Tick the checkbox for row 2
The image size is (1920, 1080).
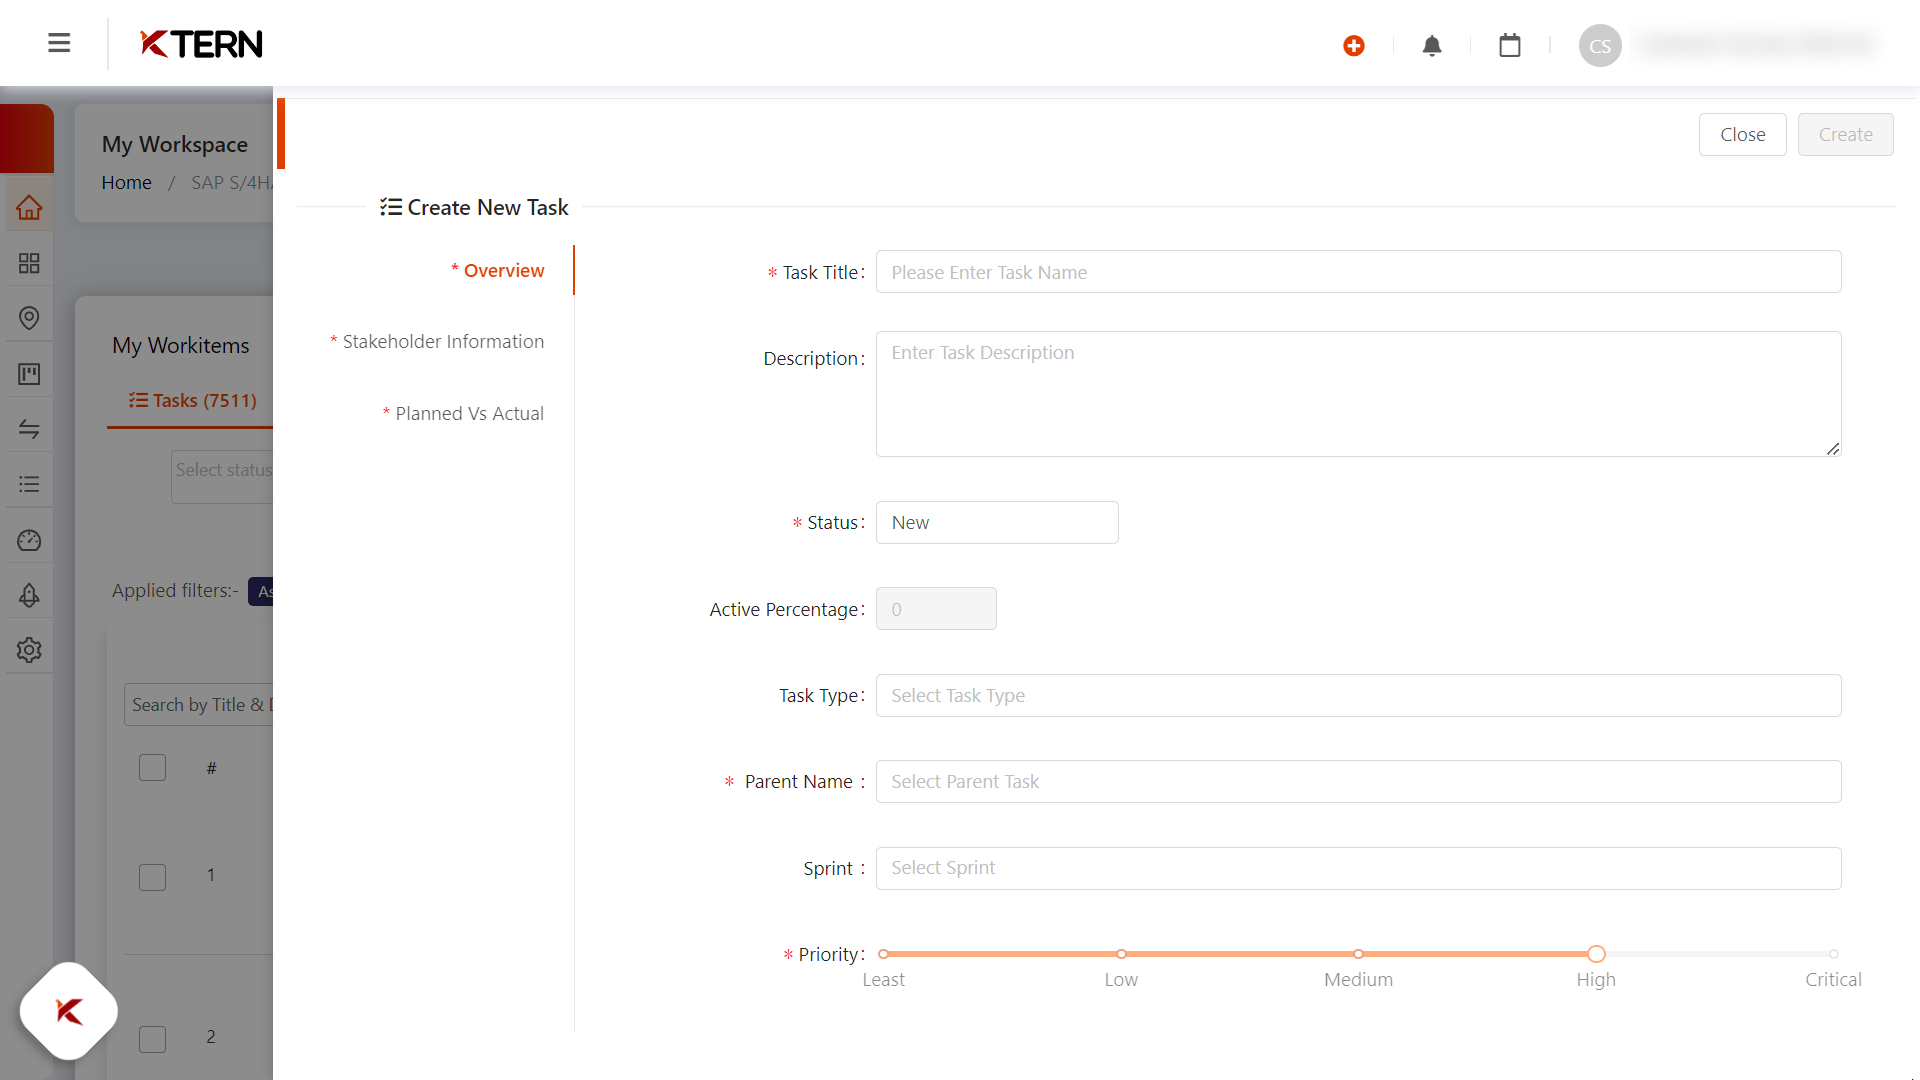click(152, 1039)
